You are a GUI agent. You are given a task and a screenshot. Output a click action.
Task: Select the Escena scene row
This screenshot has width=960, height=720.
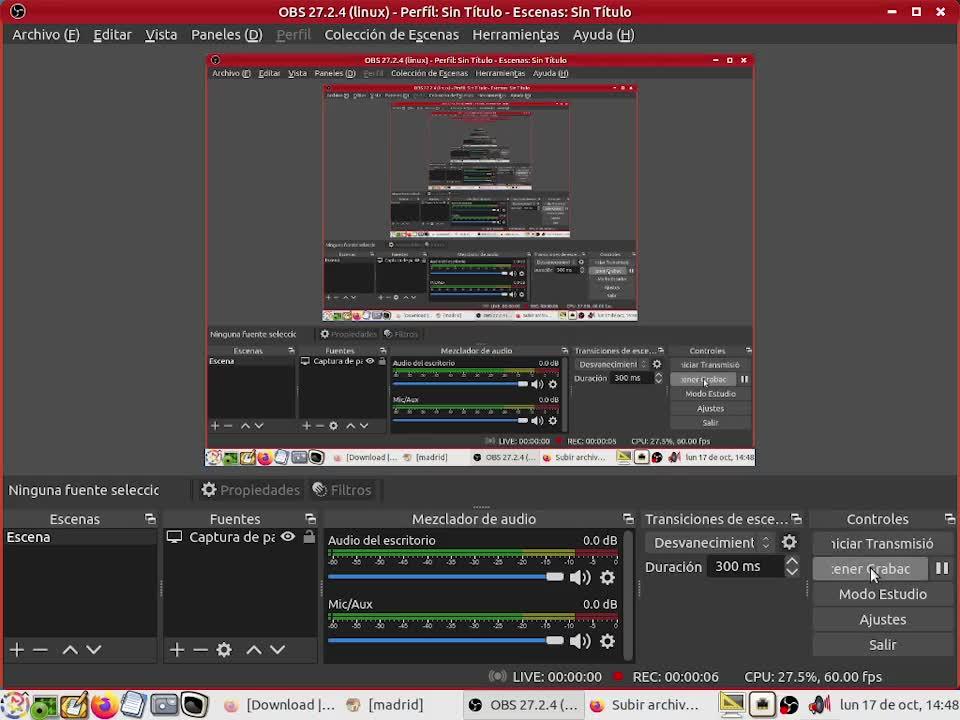point(80,538)
